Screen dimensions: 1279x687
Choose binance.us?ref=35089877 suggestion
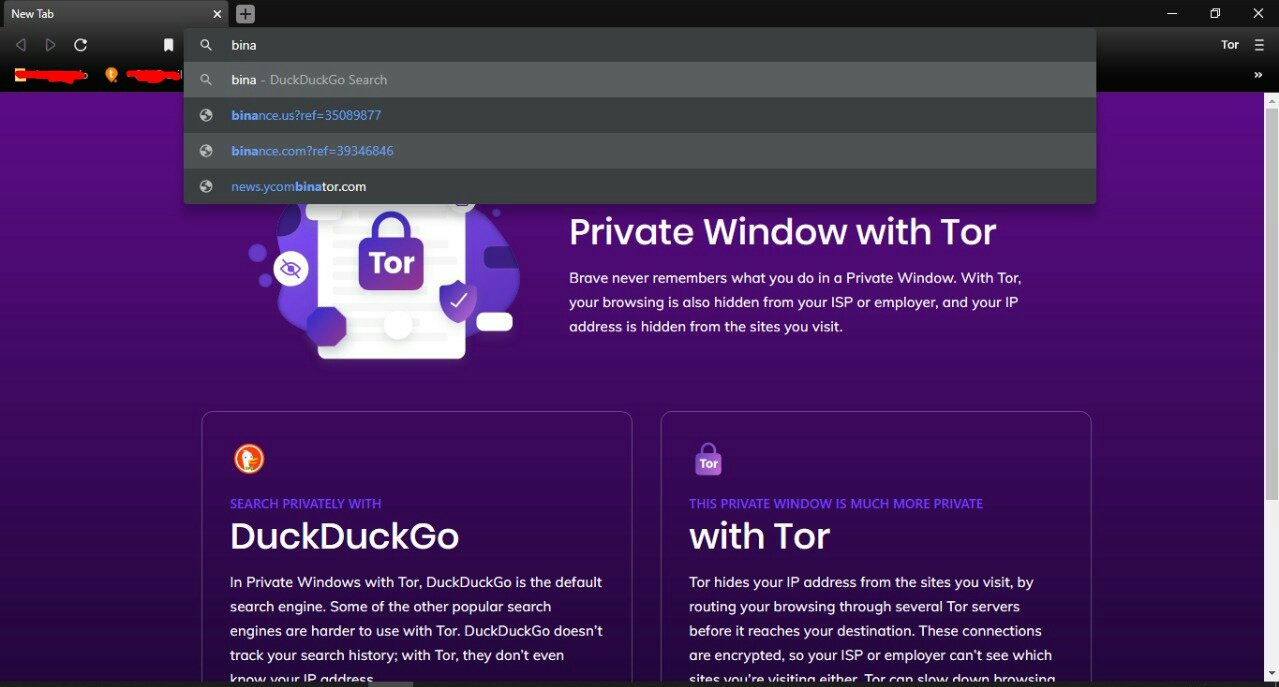640,115
